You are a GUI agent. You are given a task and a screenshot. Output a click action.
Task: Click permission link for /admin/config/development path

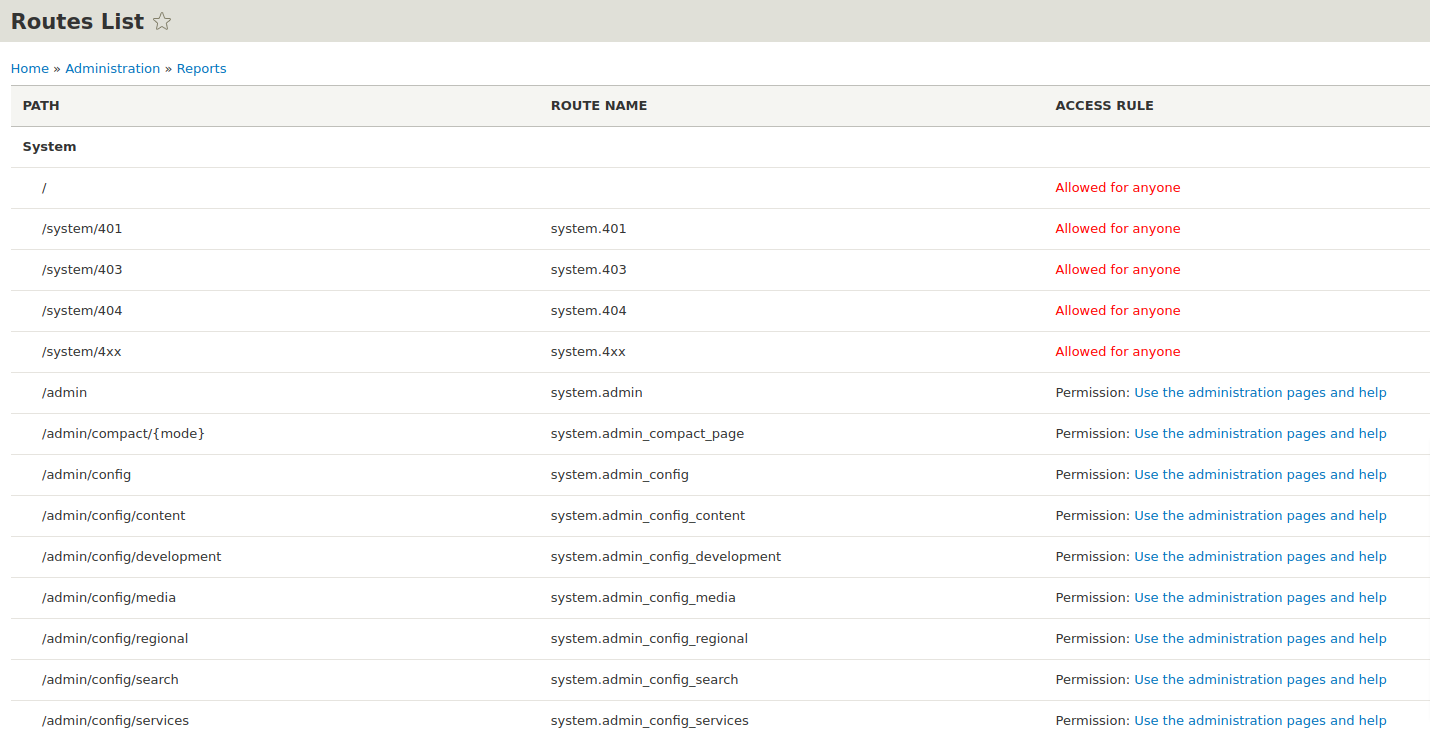pyautogui.click(x=1259, y=557)
